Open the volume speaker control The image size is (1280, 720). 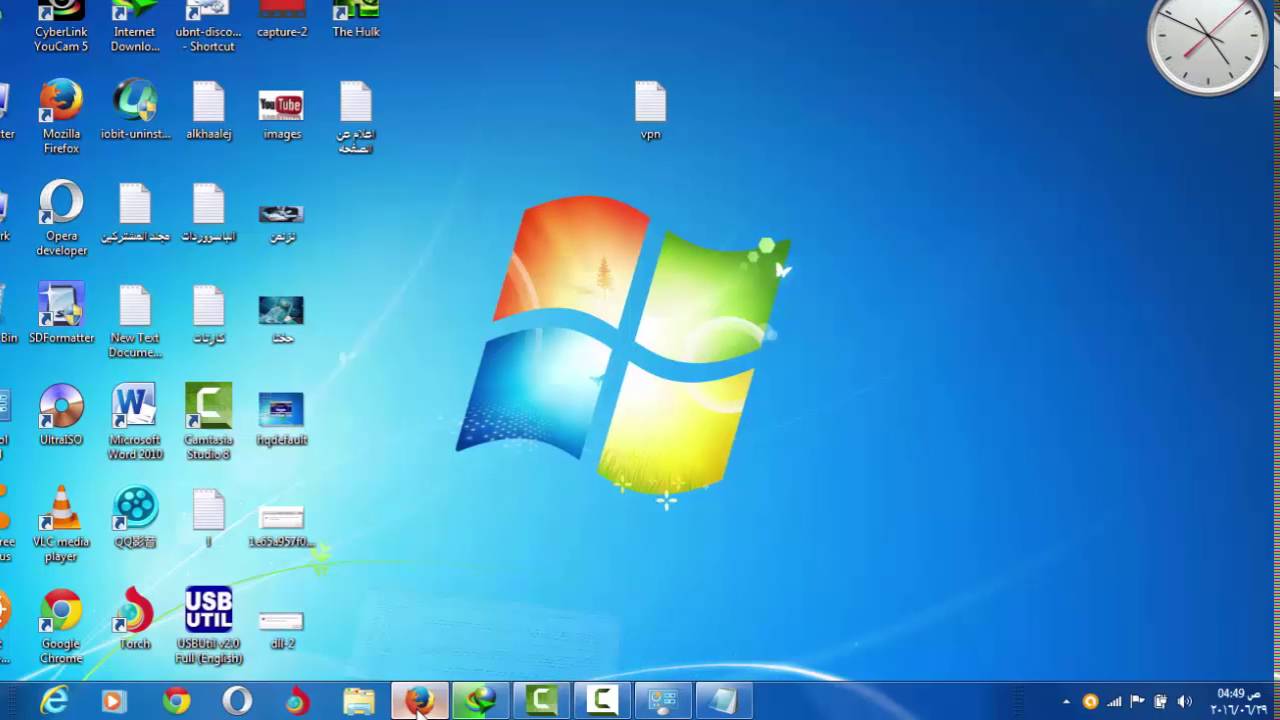tap(1185, 702)
